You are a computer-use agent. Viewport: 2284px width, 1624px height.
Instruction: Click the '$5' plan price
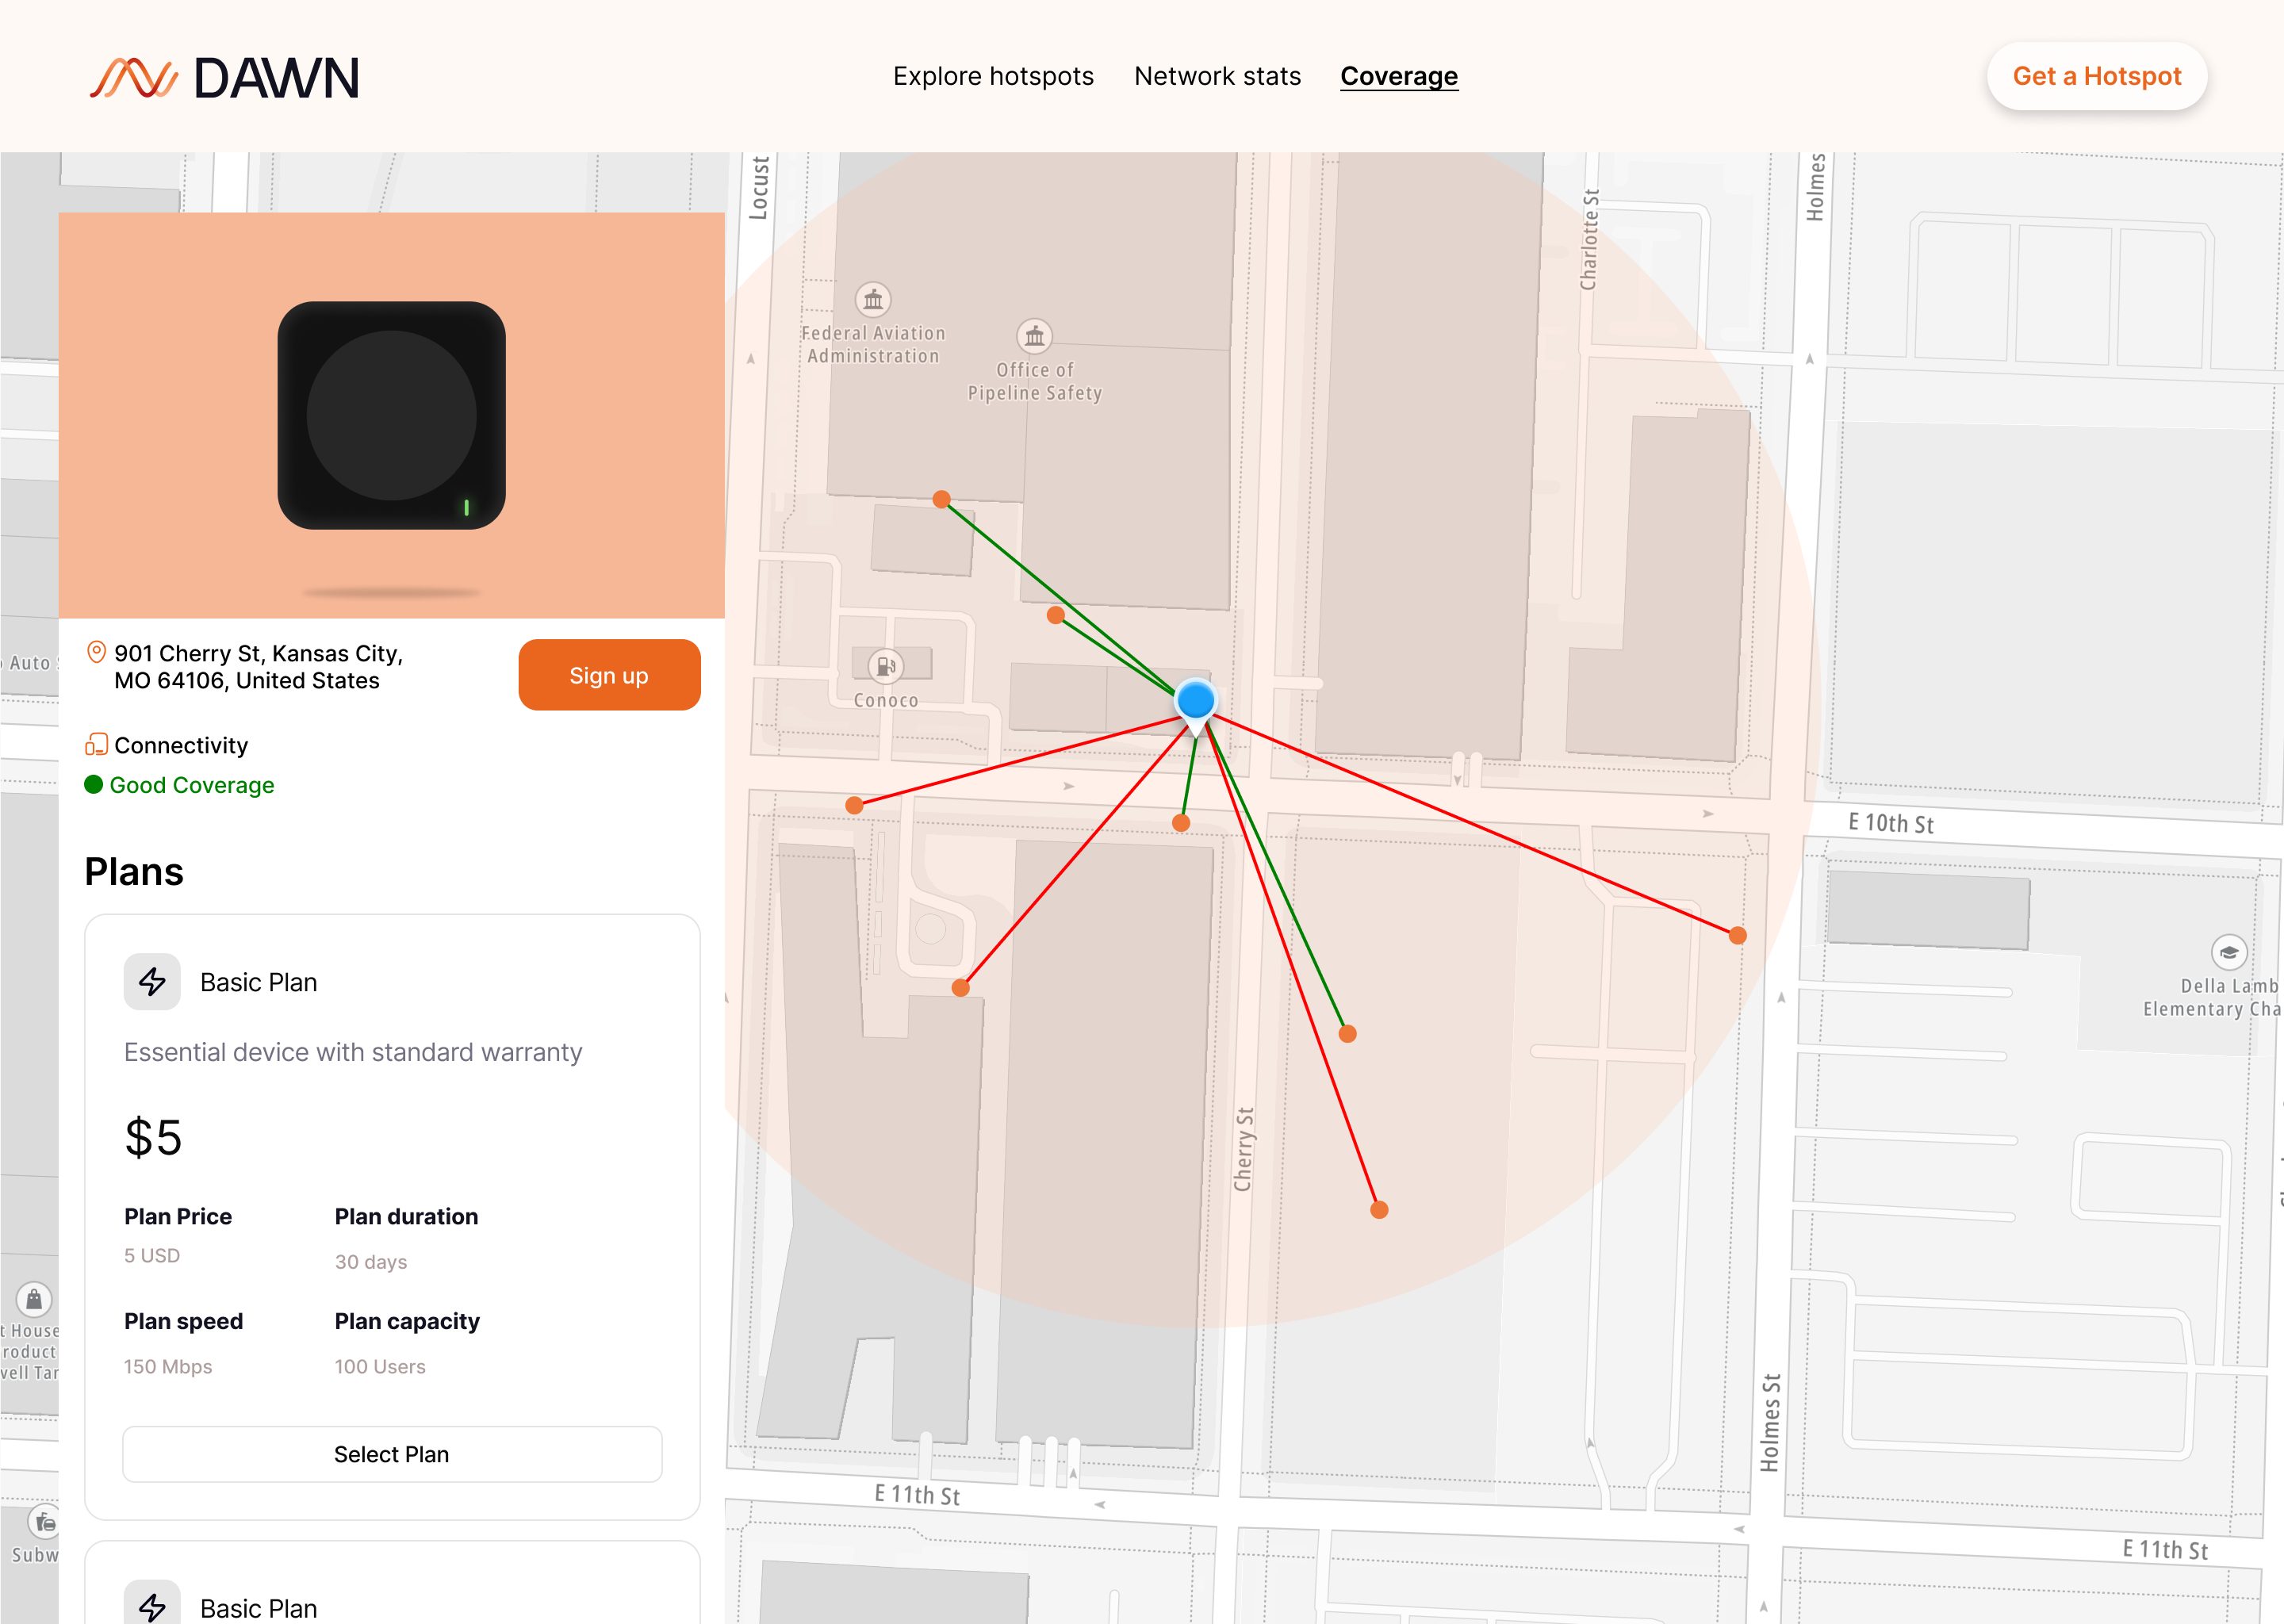pyautogui.click(x=153, y=1138)
